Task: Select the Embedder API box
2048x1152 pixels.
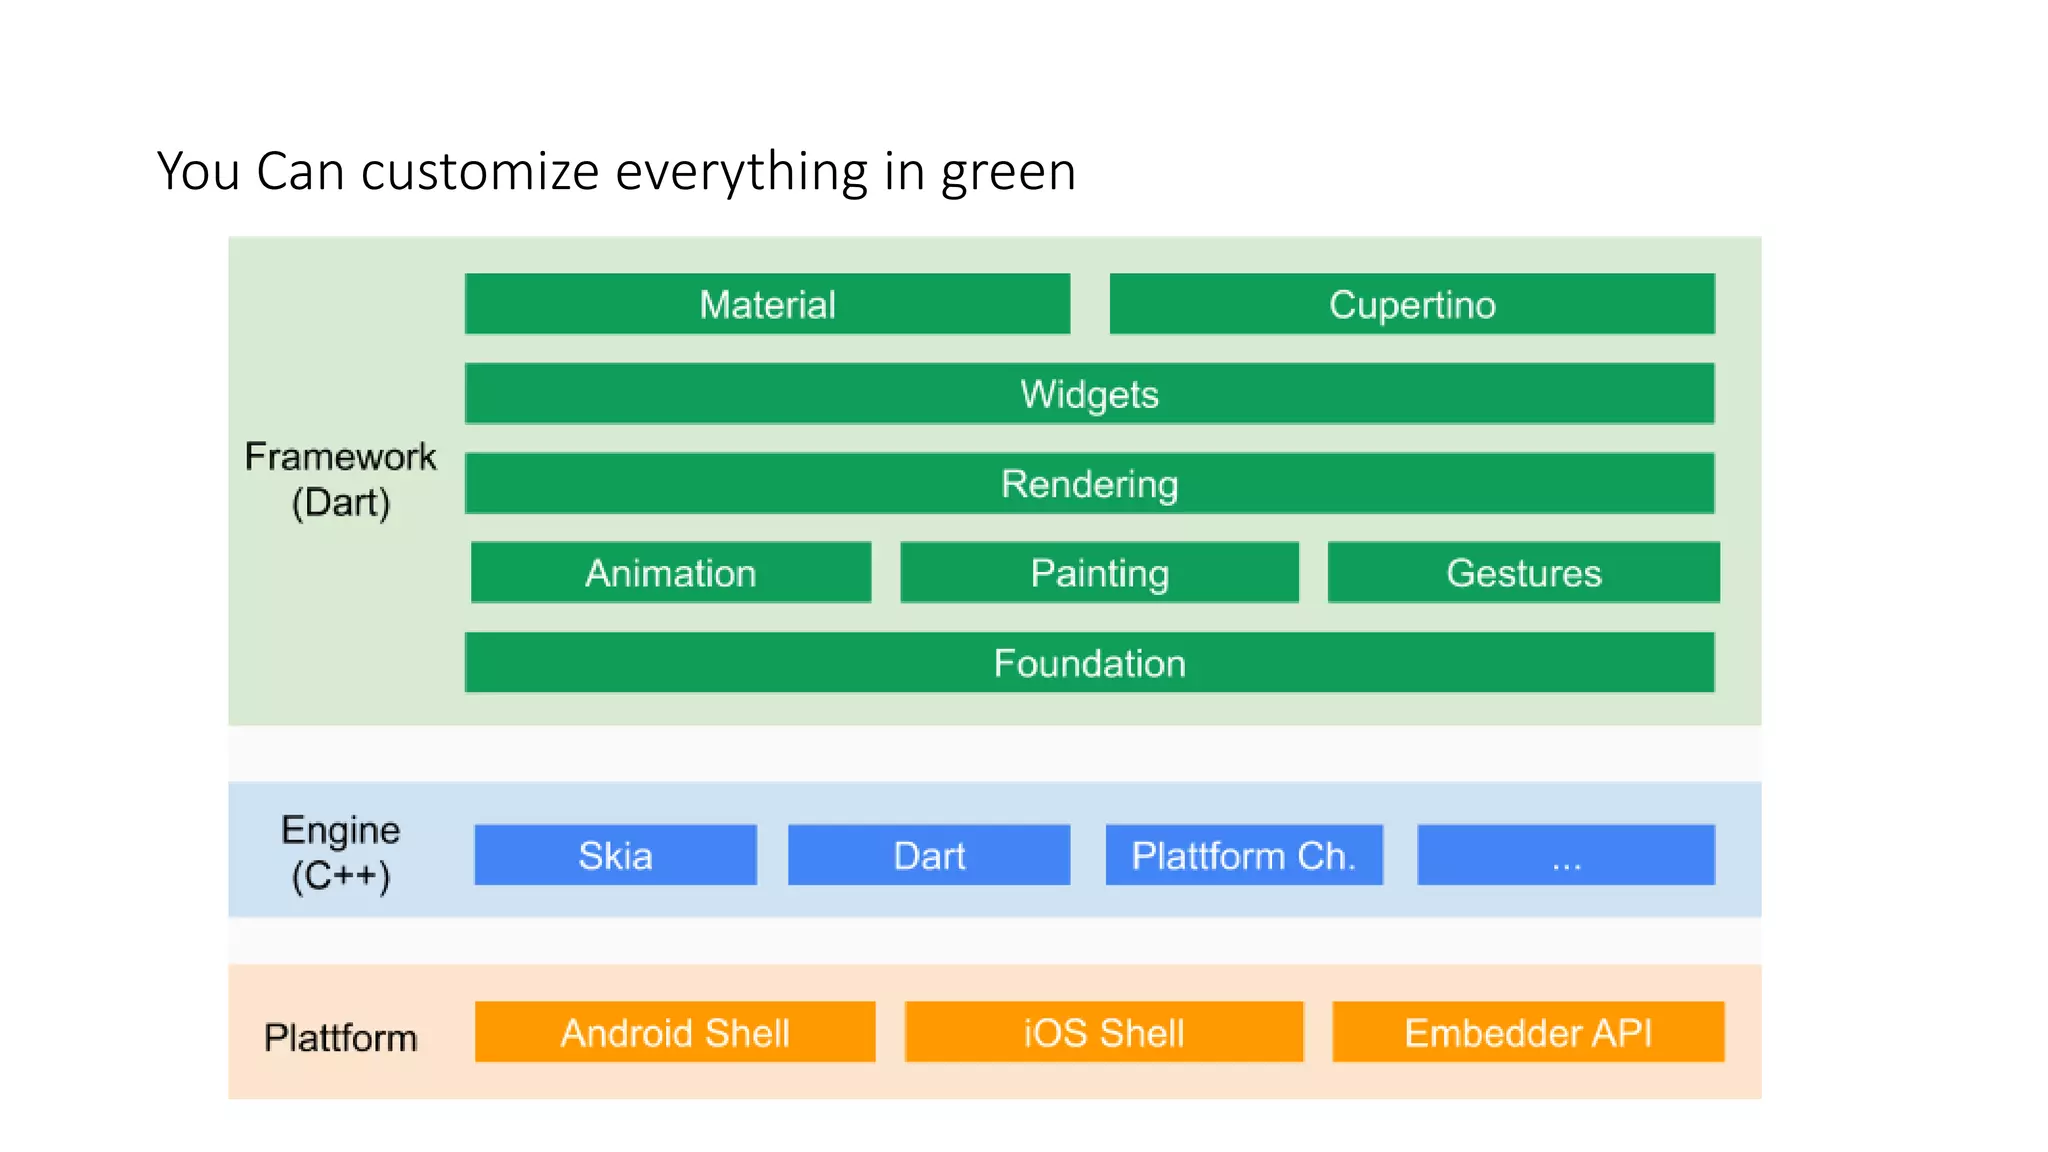Action: [x=1528, y=1032]
